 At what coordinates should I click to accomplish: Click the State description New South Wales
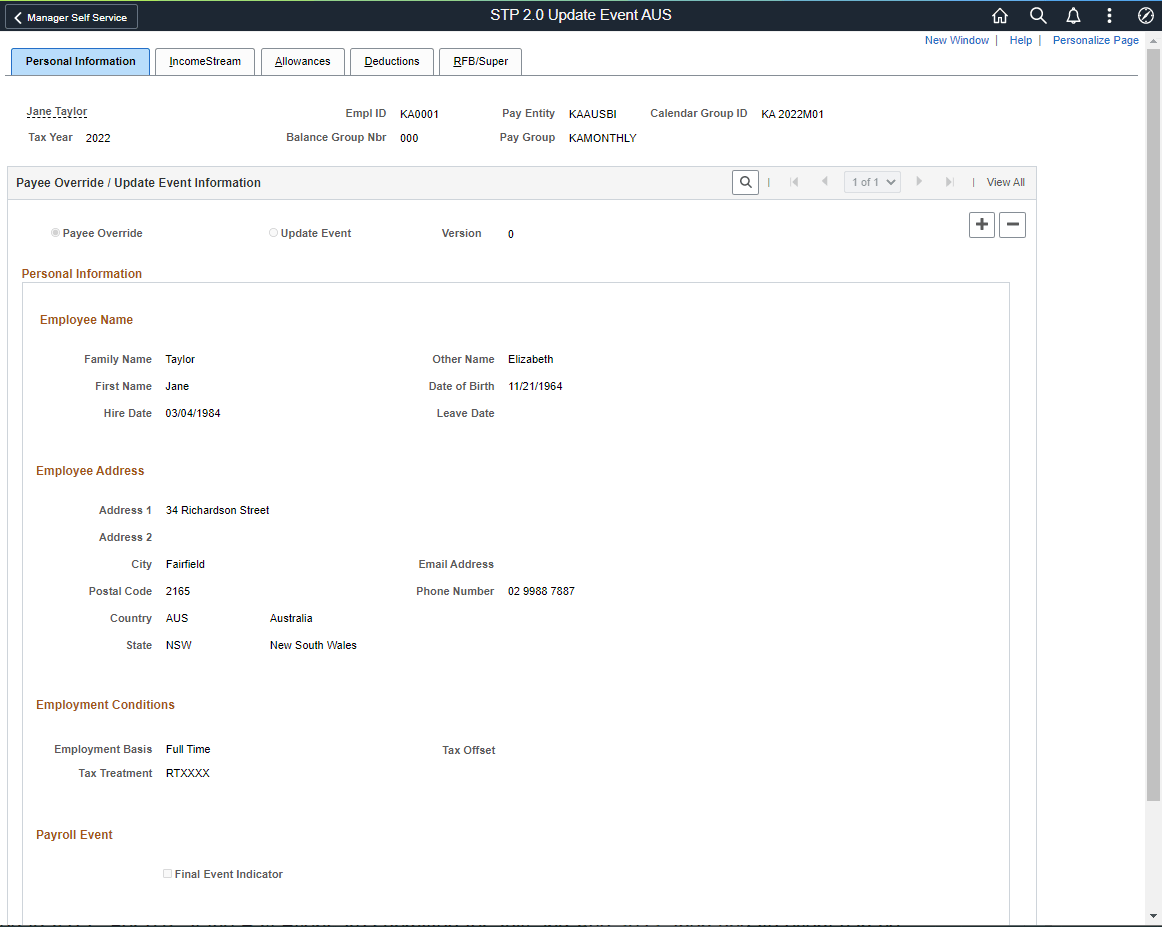(313, 645)
